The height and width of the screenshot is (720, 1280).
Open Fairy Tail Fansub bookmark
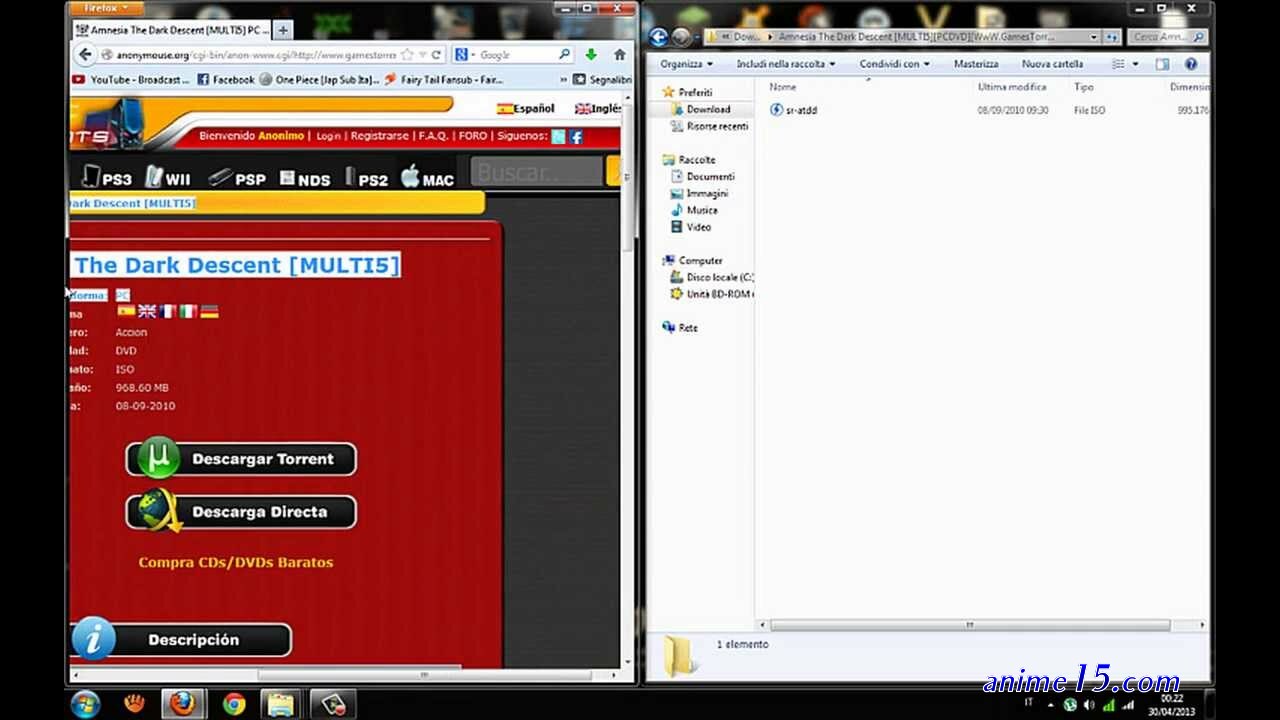pos(445,79)
